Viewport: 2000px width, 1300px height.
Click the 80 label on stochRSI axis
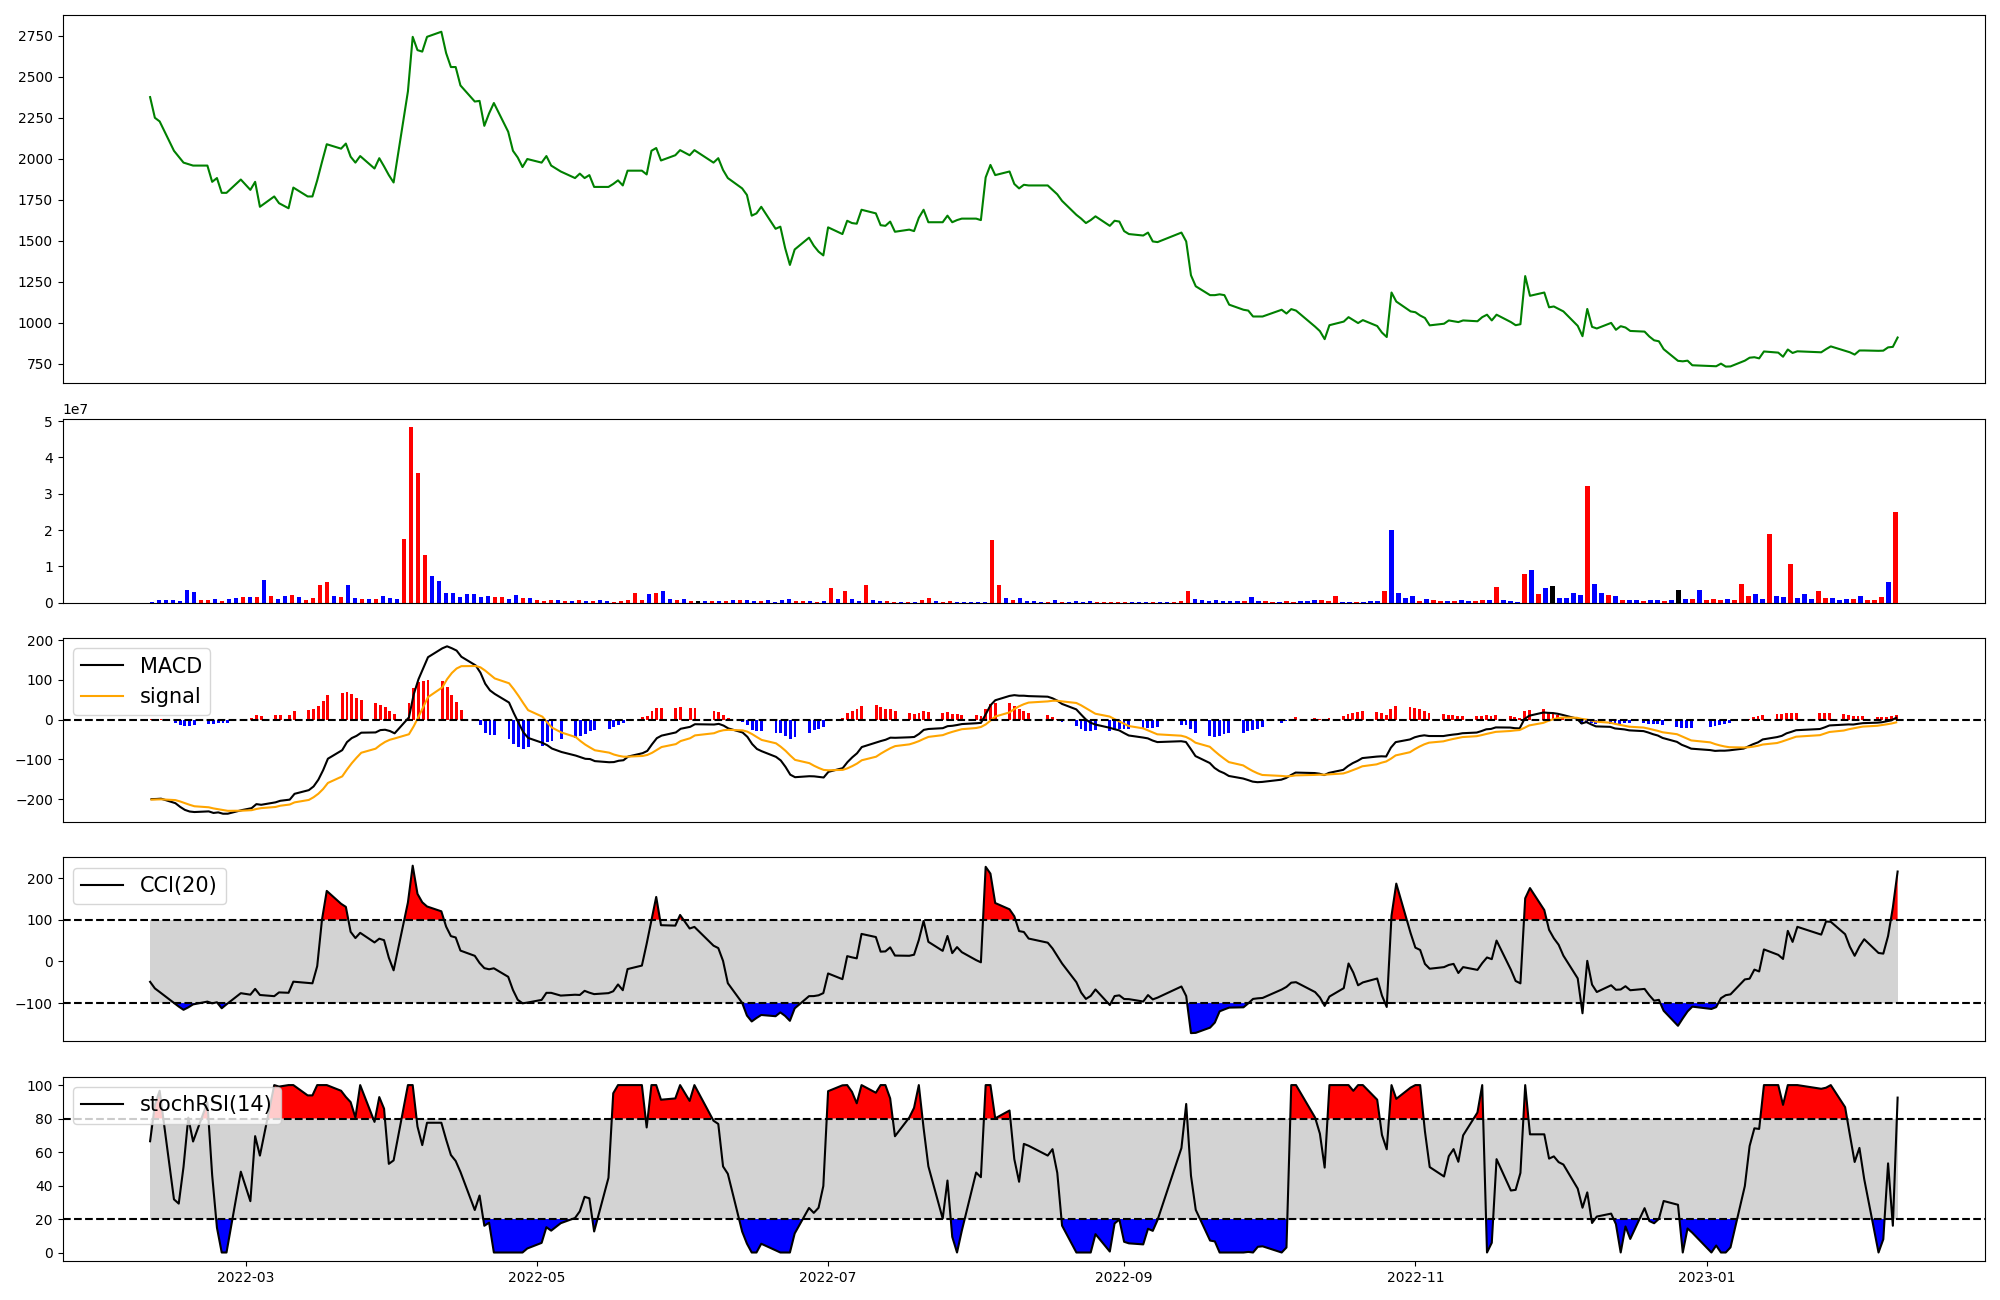44,1119
